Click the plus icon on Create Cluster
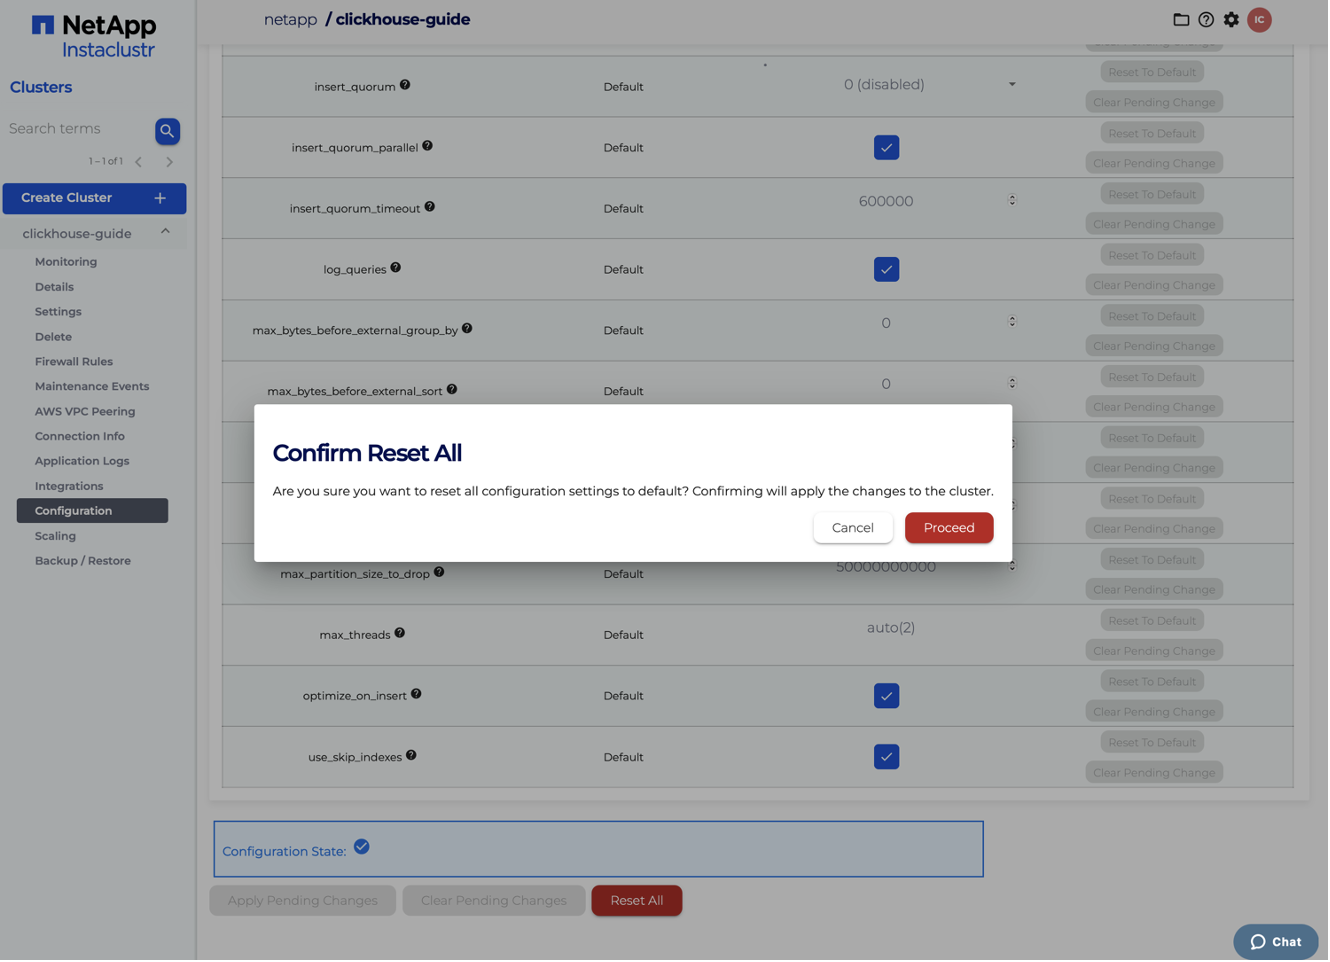1330x962 pixels. [160, 198]
